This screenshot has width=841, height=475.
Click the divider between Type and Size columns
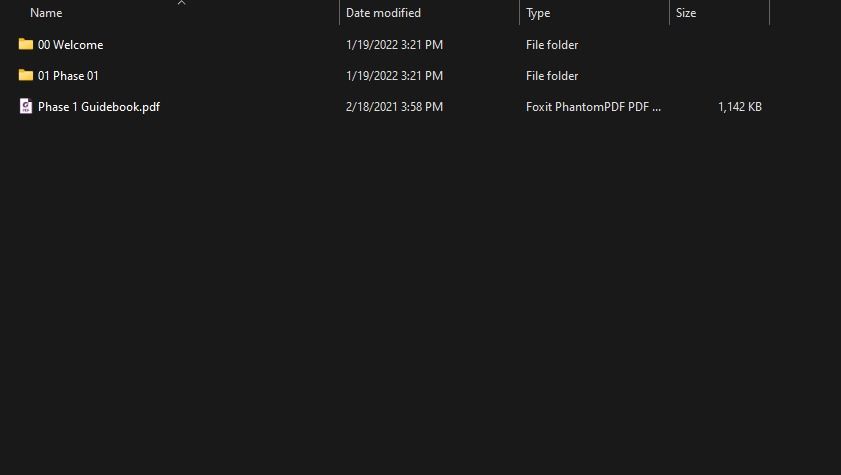(669, 13)
